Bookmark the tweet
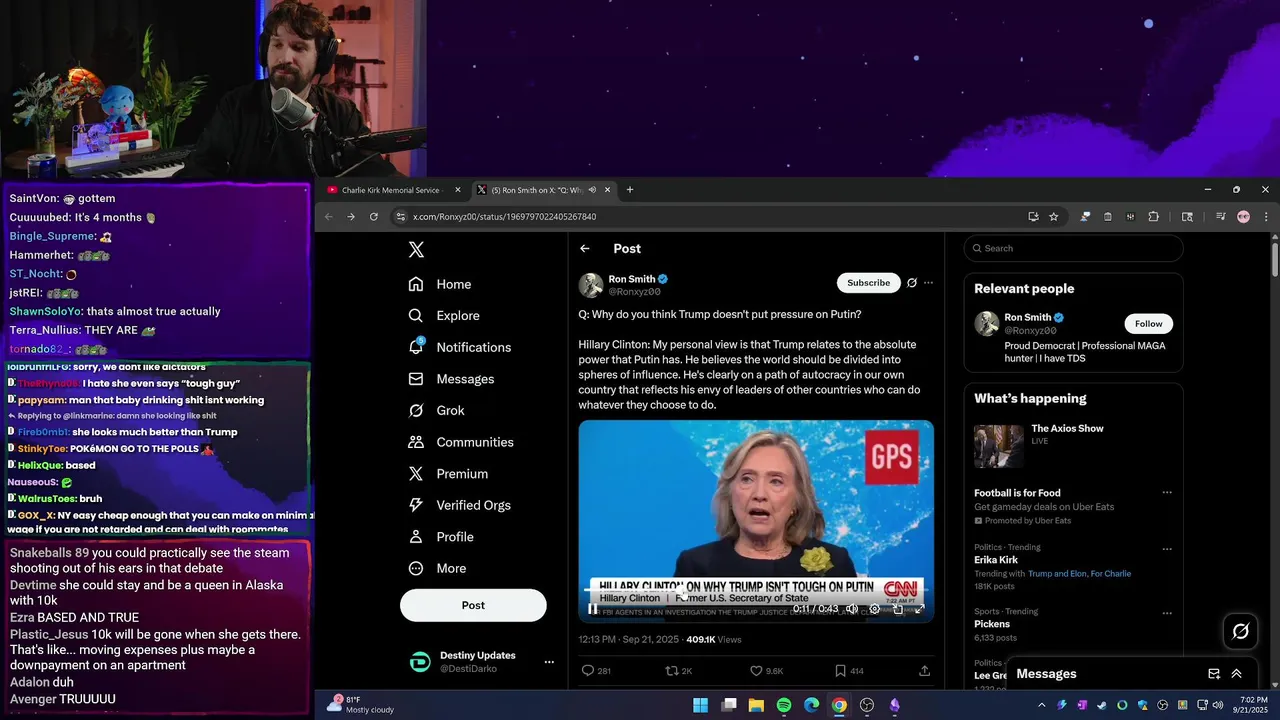Screen dimensions: 1280x720 point(841,671)
